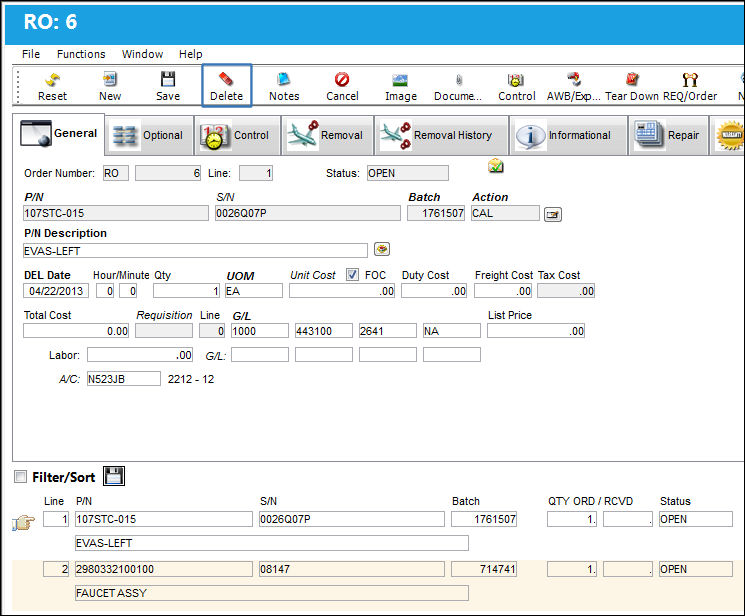Save the repair order with Save icon
The image size is (745, 616).
click(168, 87)
